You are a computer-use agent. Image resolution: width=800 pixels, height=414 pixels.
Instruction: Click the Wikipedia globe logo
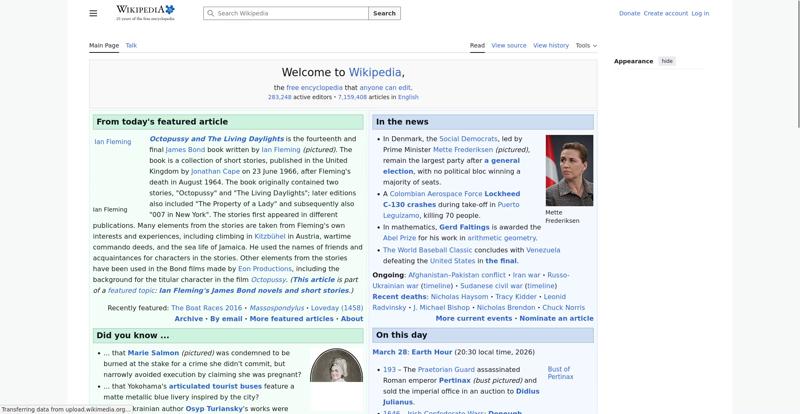(145, 12)
